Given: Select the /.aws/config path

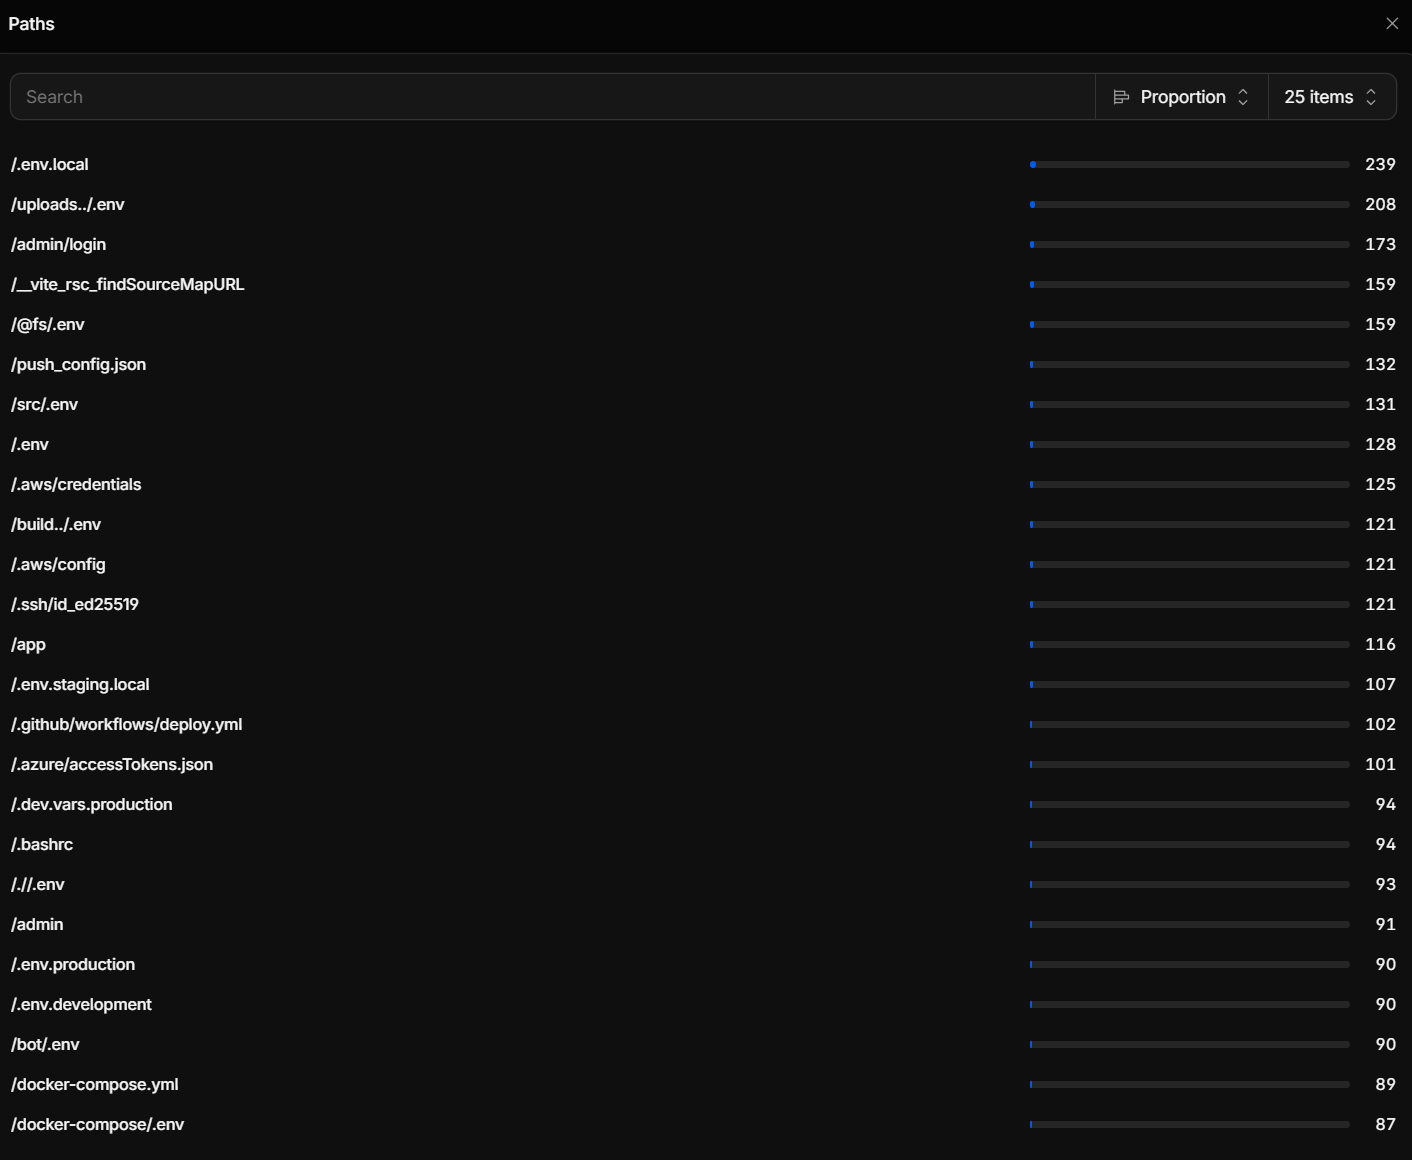Looking at the screenshot, I should [x=58, y=564].
